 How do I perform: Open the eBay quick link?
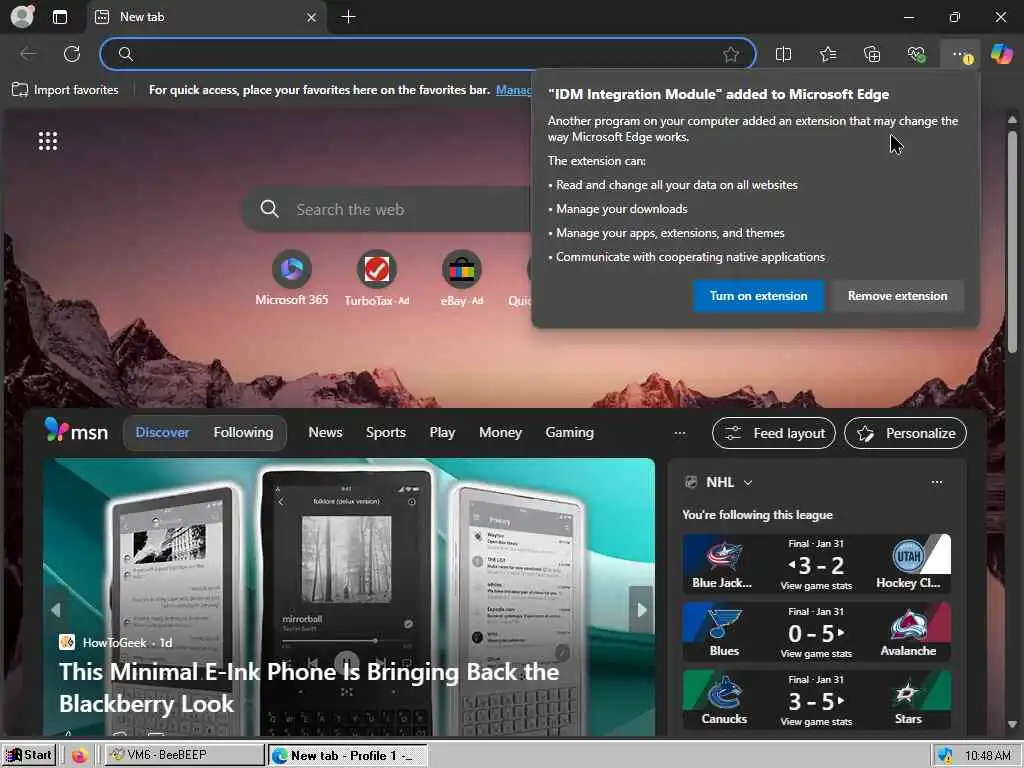click(x=462, y=278)
